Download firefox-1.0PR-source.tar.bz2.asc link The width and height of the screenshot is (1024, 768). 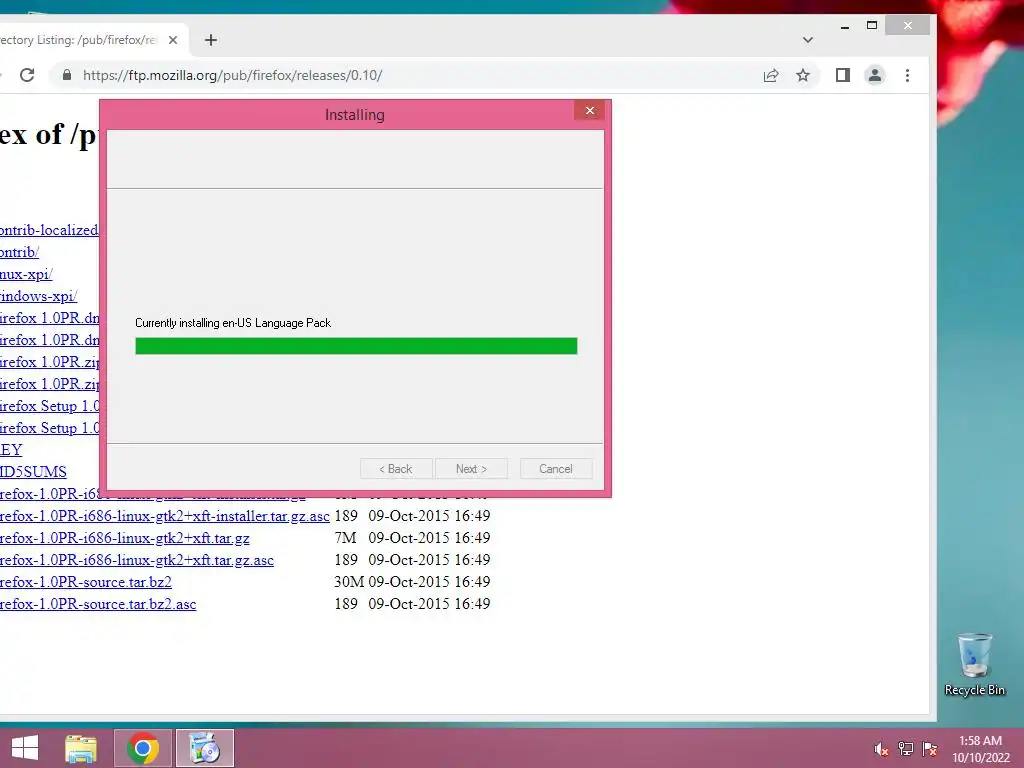point(98,604)
